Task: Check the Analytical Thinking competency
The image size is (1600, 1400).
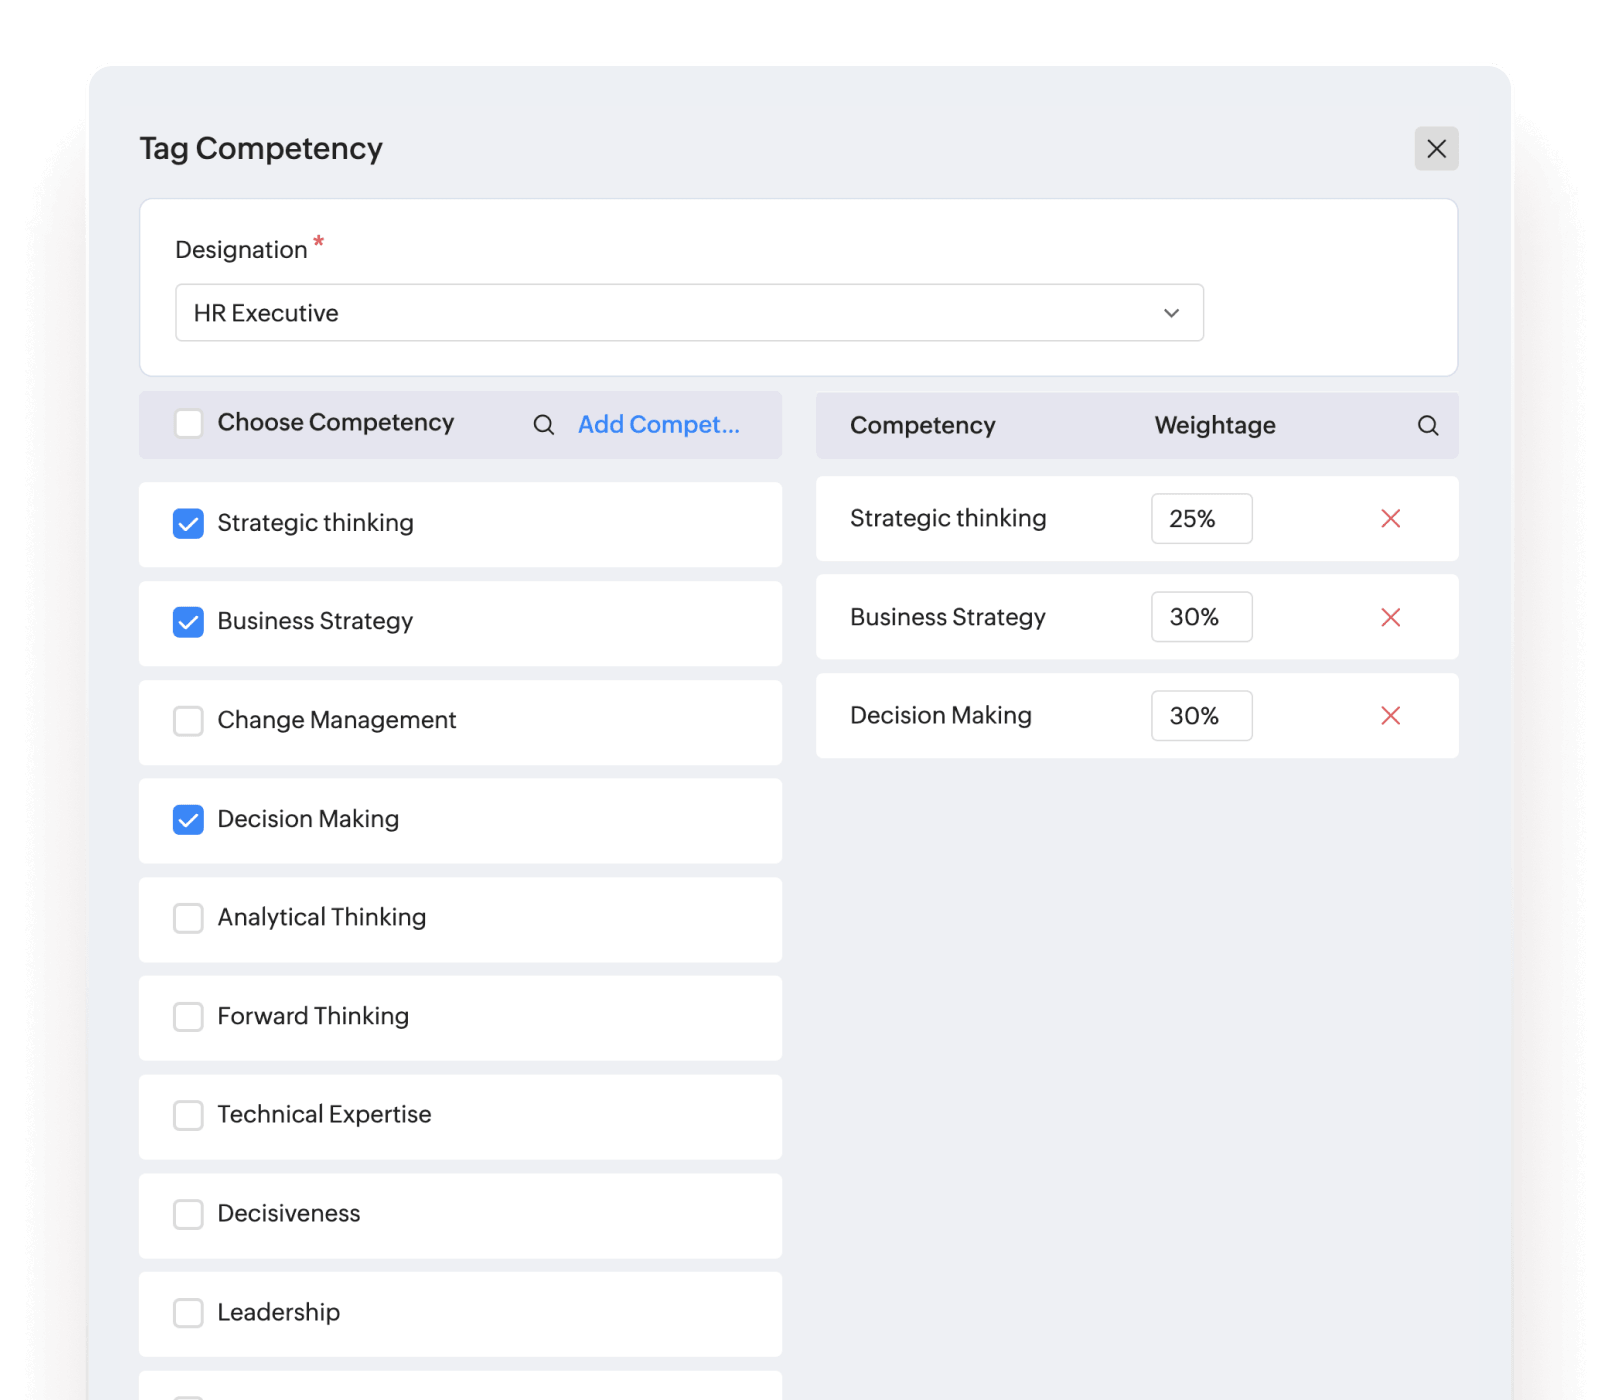Action: pyautogui.click(x=188, y=918)
